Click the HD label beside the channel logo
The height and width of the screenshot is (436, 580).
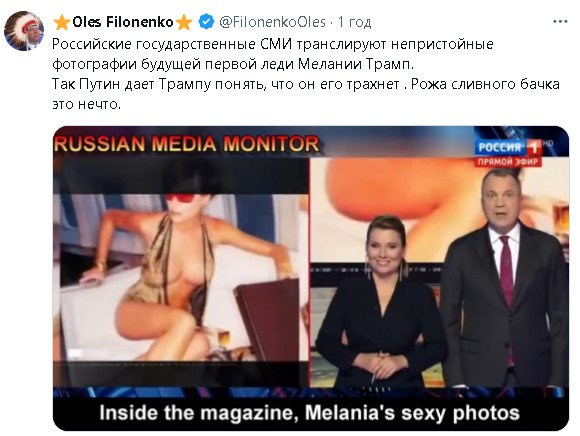[548, 143]
